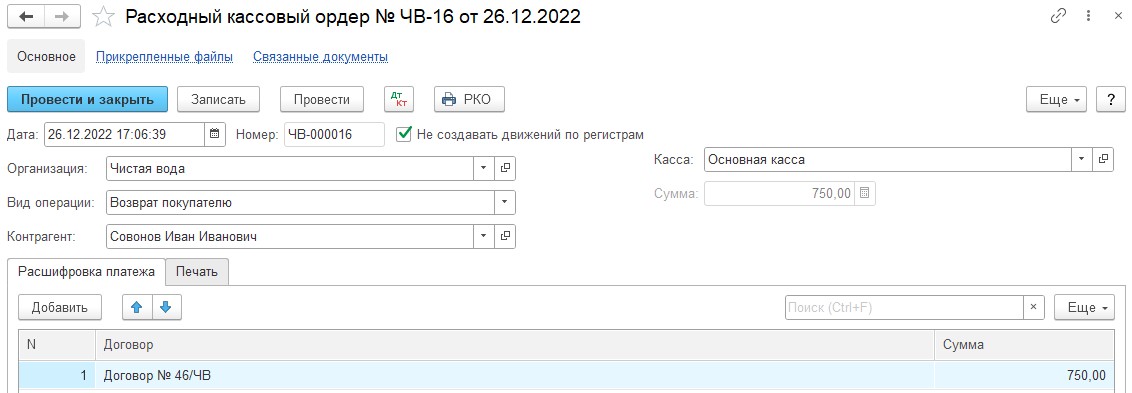Move row down with blue arrow
1132x393 pixels.
[165, 307]
